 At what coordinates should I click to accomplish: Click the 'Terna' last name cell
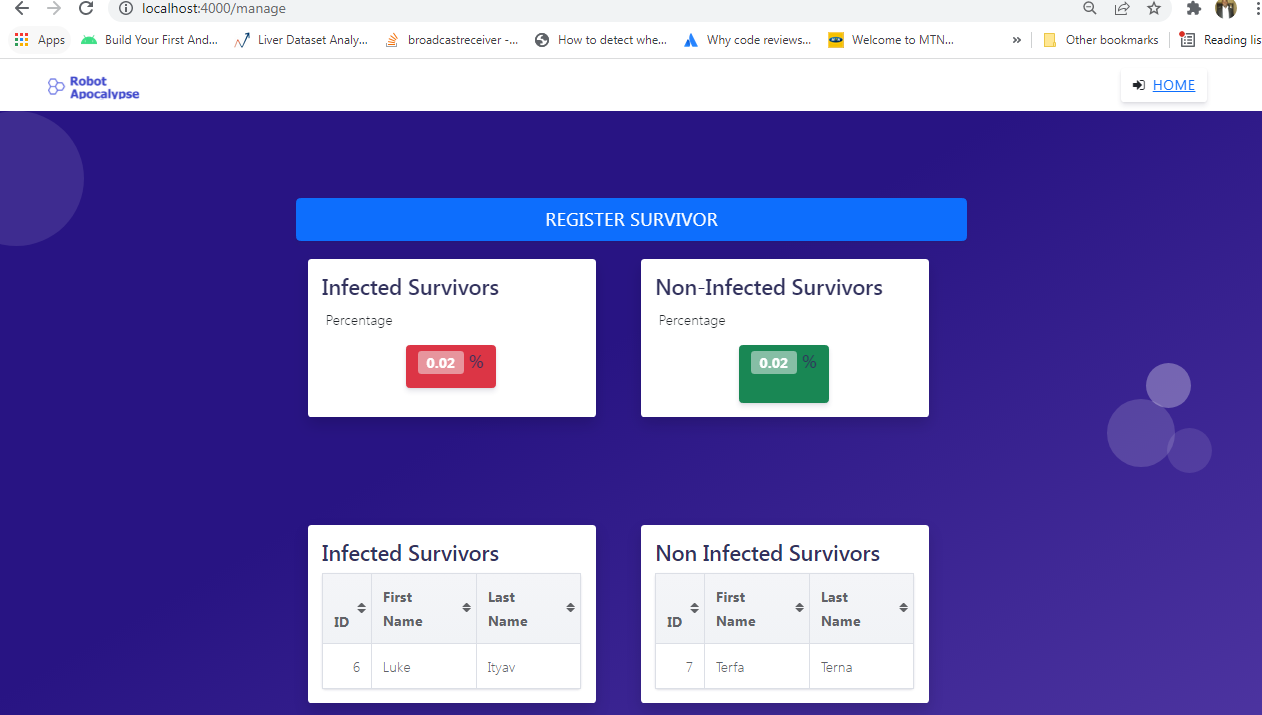[x=862, y=666]
